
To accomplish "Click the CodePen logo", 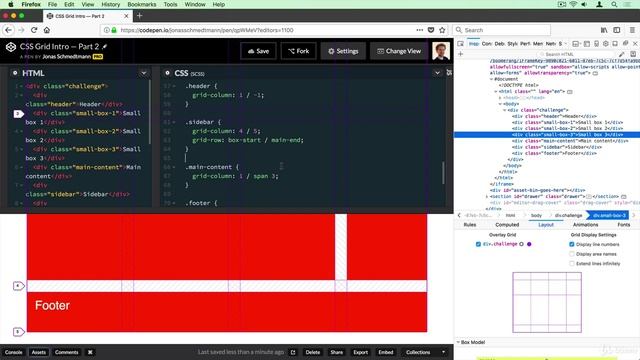I will 11,47.
